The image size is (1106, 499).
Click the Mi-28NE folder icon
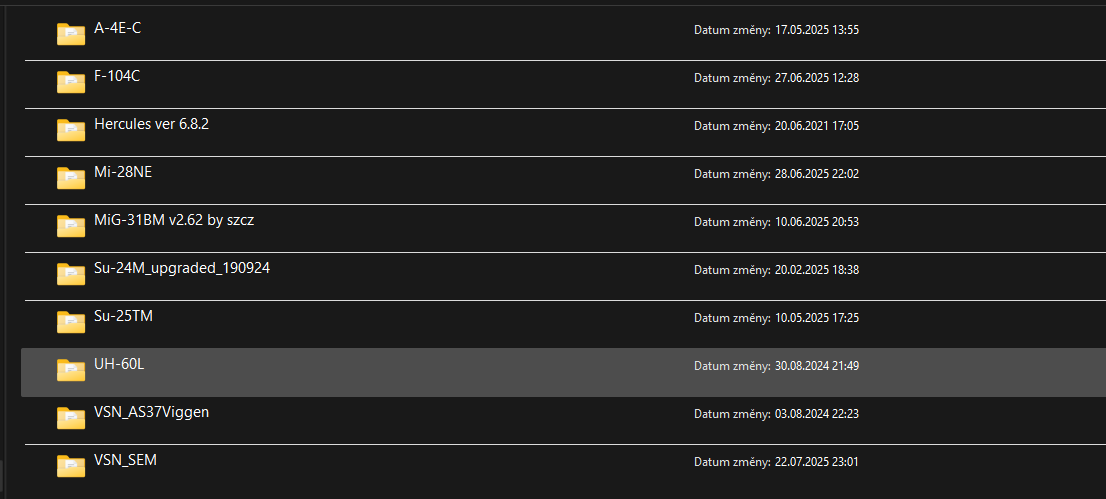(71, 178)
